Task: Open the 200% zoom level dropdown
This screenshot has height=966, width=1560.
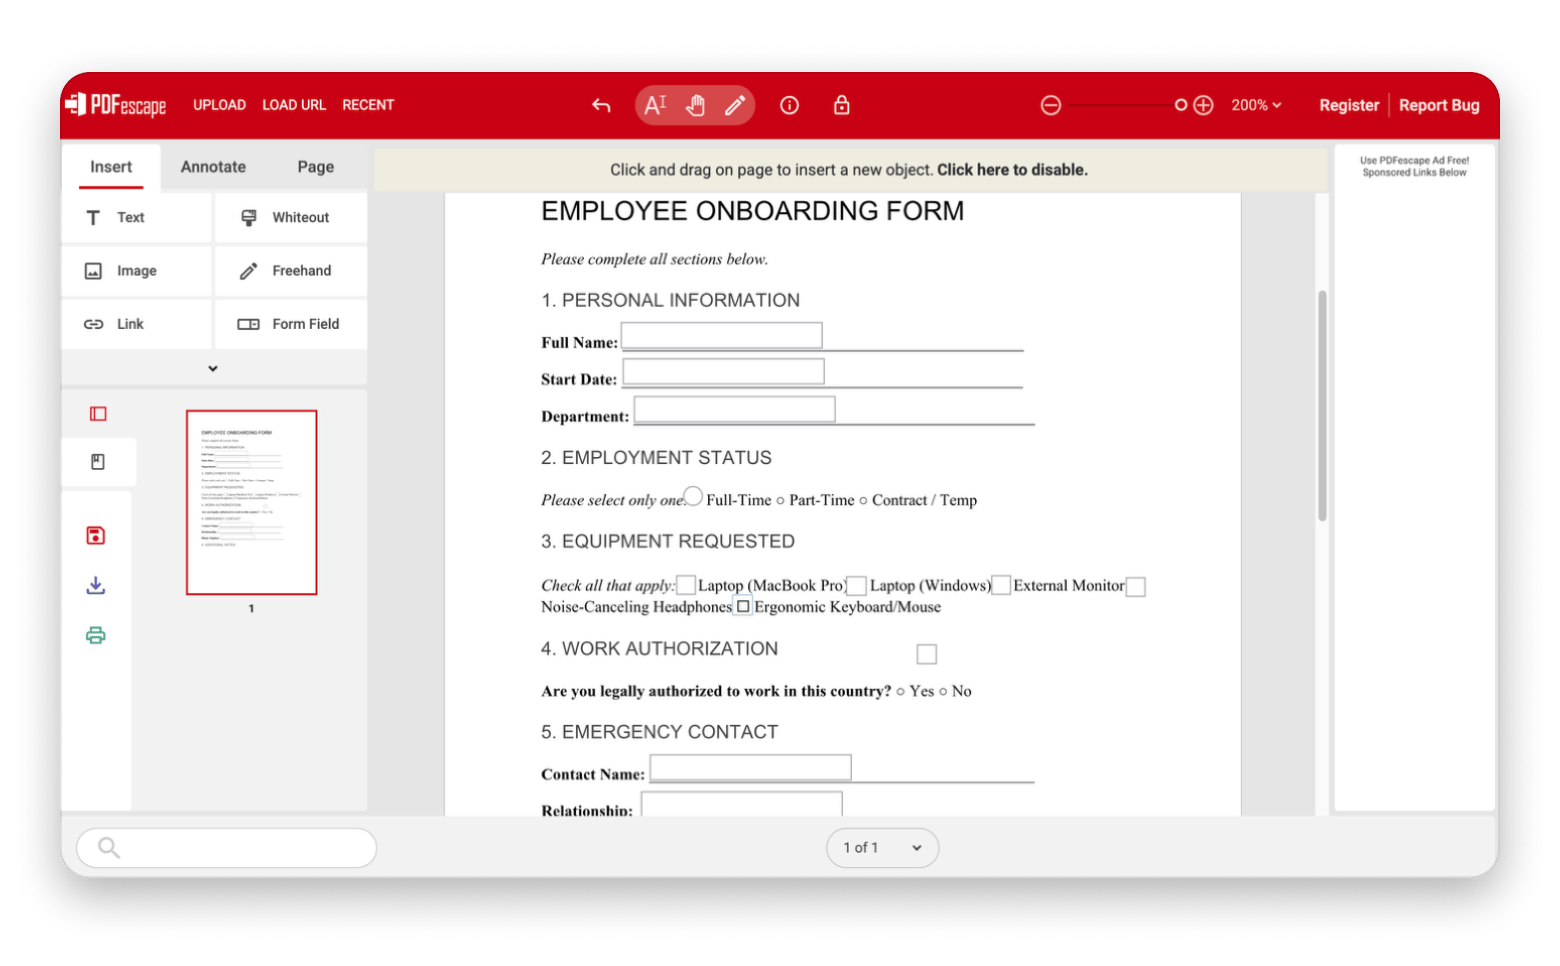Action: click(x=1256, y=105)
